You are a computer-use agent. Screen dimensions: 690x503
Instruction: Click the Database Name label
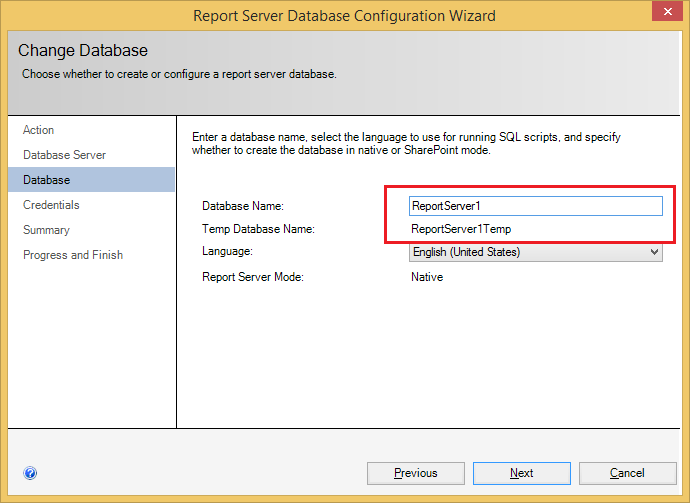[x=243, y=206]
